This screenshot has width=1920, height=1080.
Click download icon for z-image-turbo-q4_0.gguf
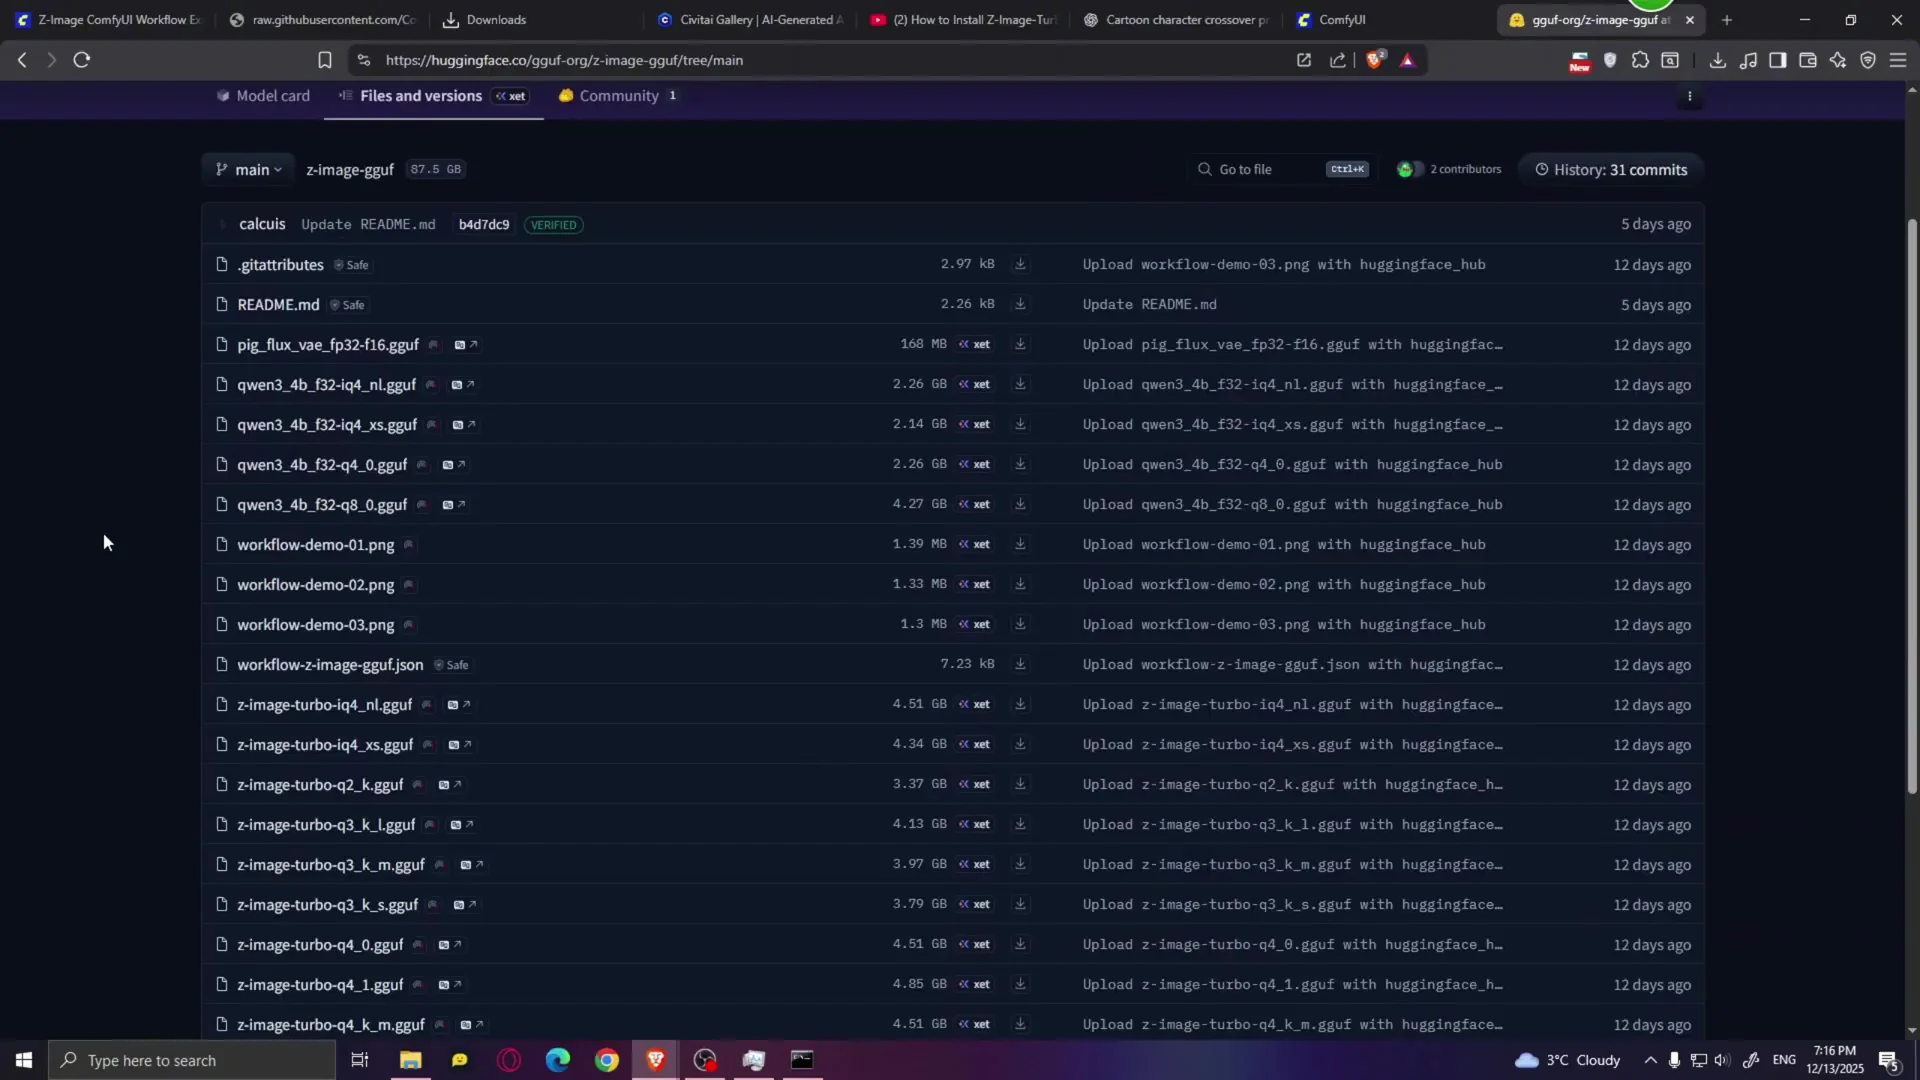(x=1020, y=944)
